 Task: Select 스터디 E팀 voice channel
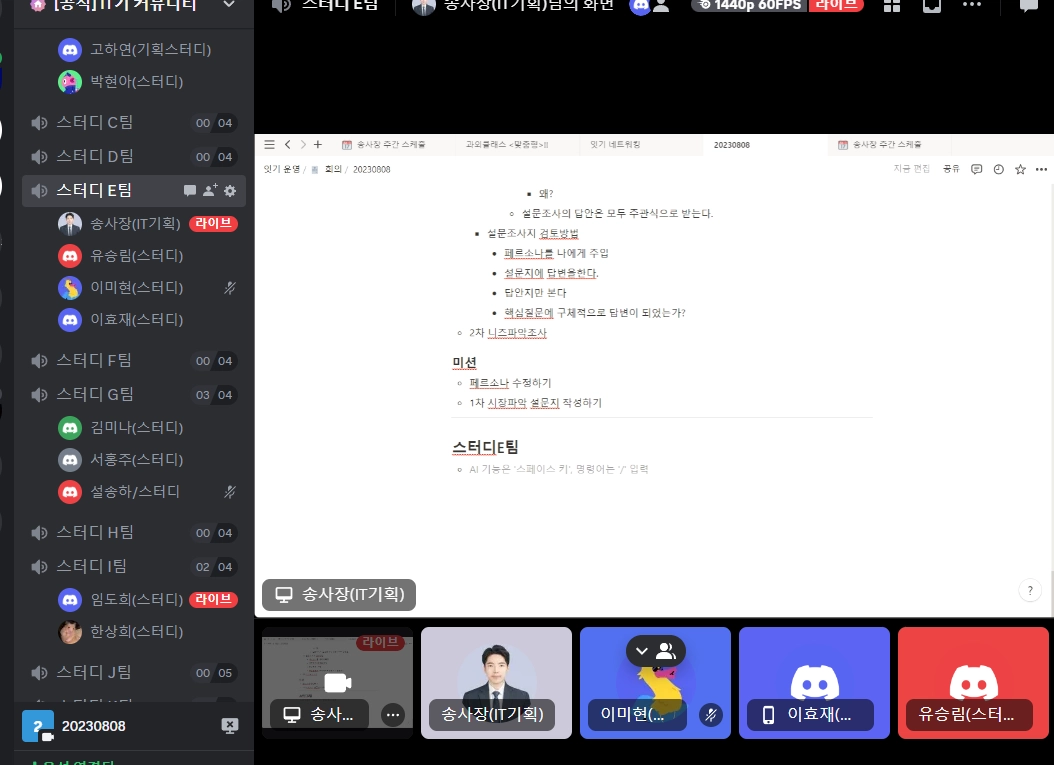(x=134, y=191)
